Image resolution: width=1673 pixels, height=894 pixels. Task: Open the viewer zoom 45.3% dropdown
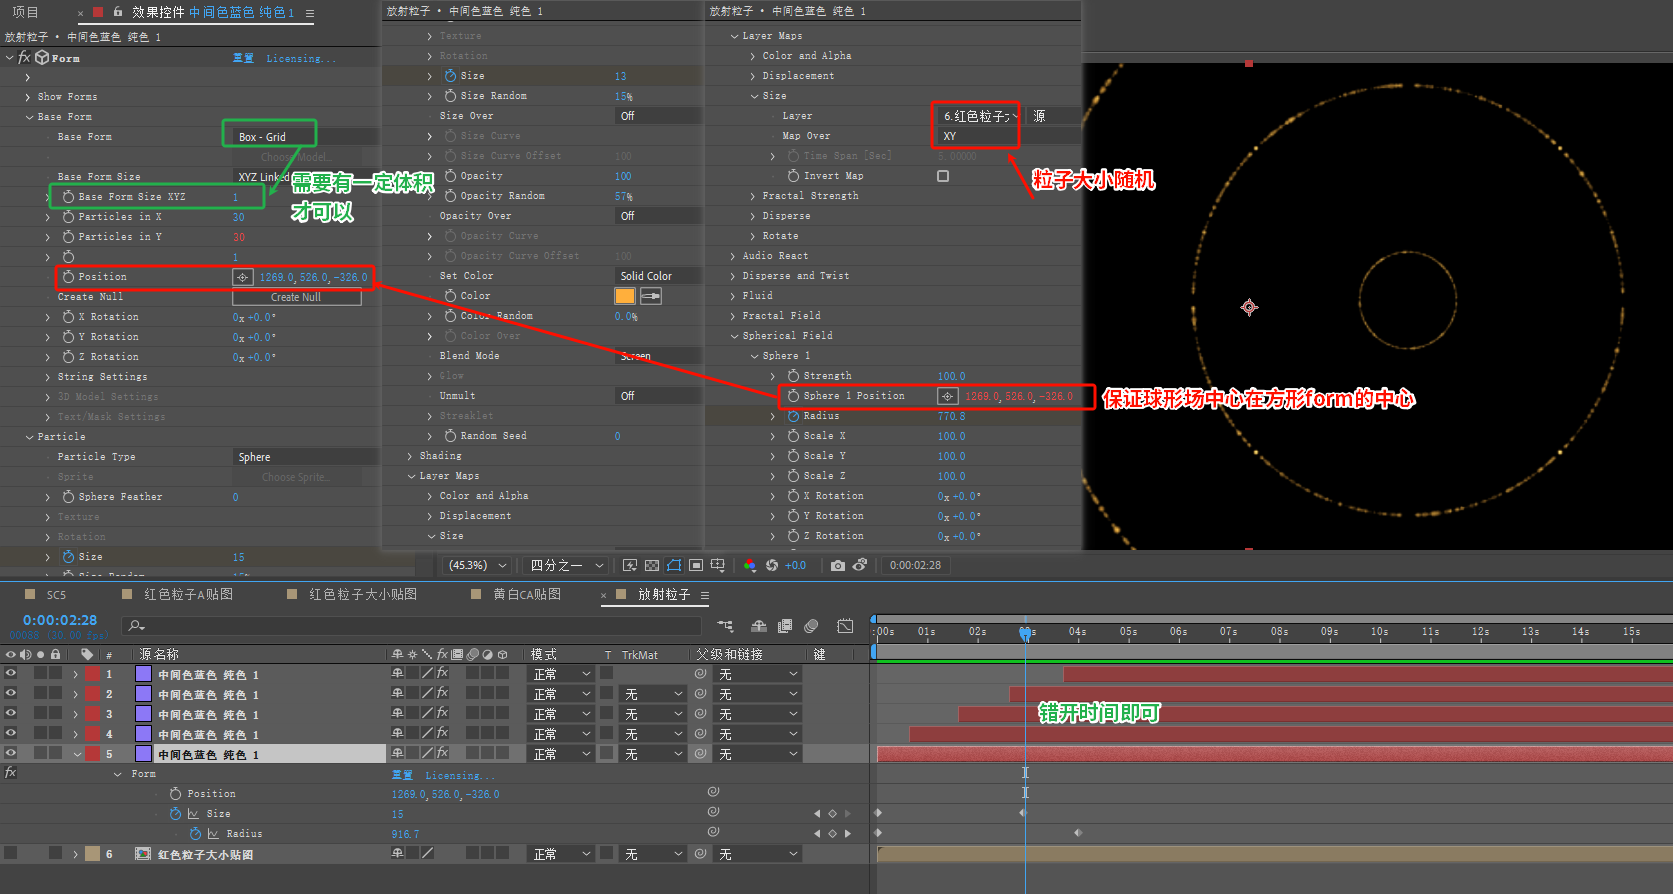477,565
